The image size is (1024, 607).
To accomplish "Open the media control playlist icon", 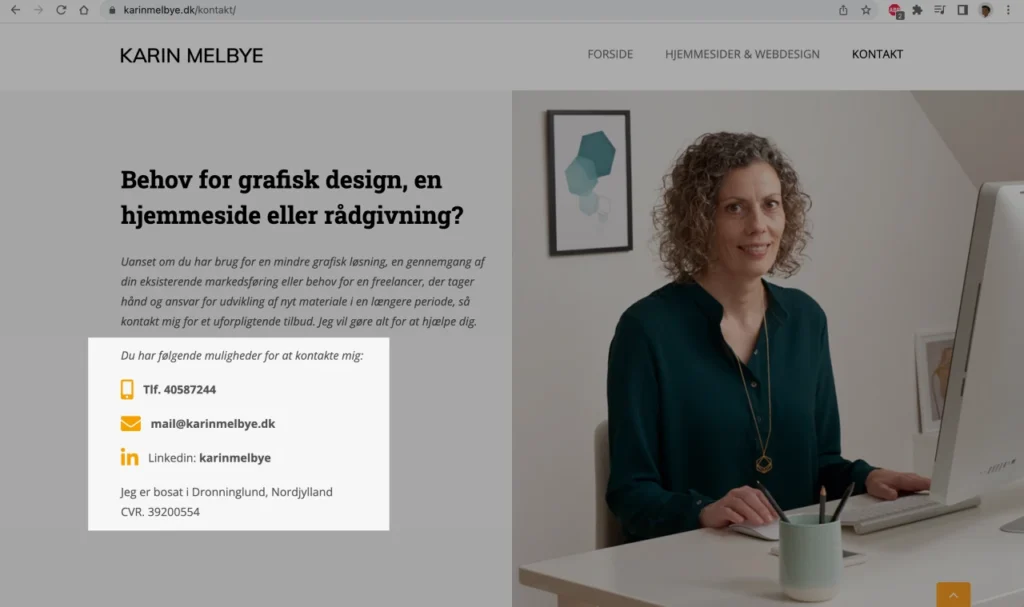I will pos(940,10).
